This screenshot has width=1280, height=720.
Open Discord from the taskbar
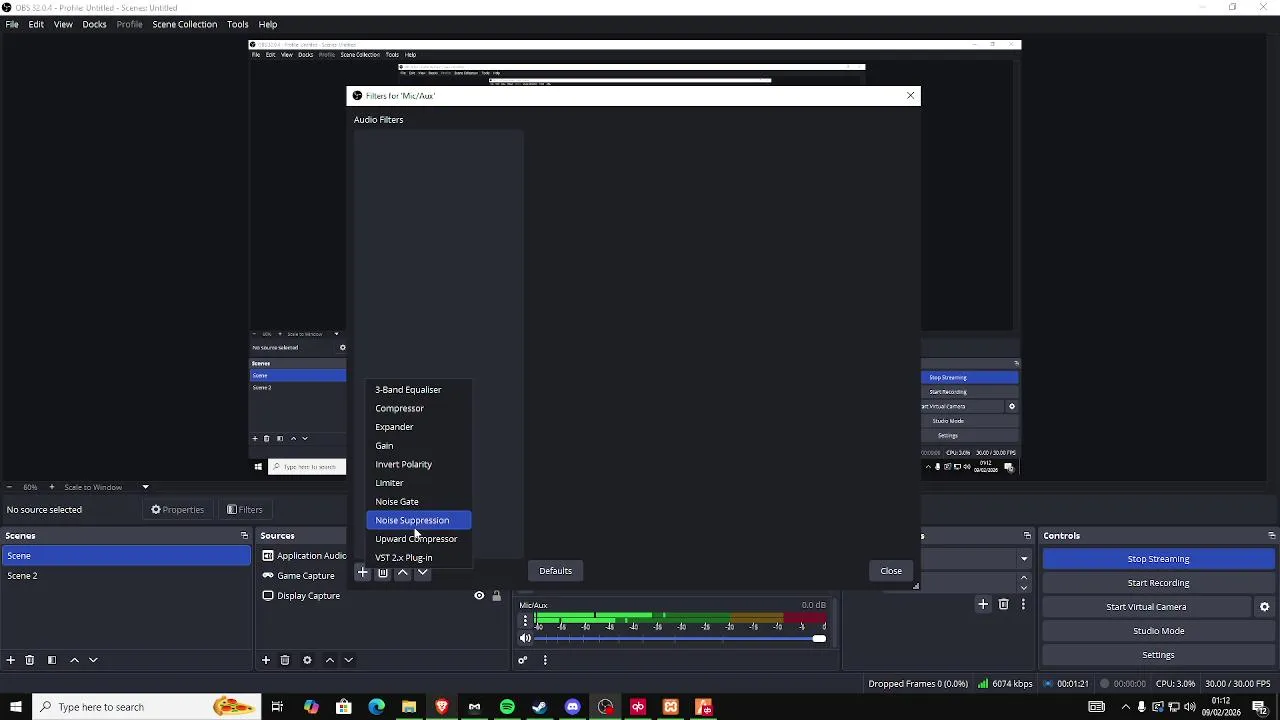tap(572, 707)
